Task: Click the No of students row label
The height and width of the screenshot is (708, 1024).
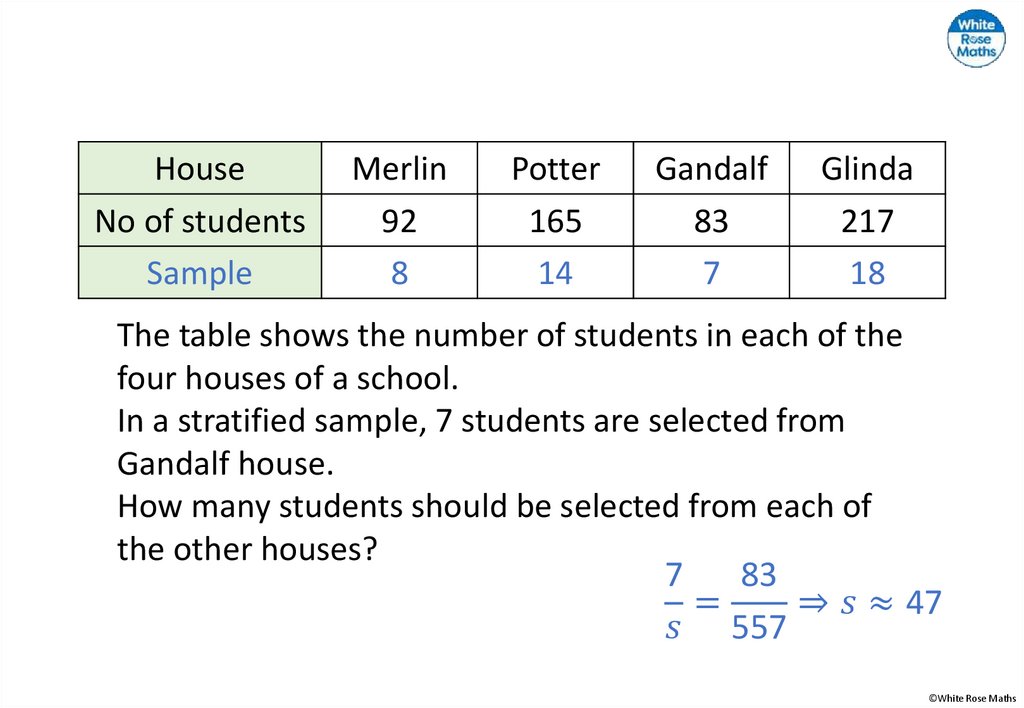Action: click(200, 220)
